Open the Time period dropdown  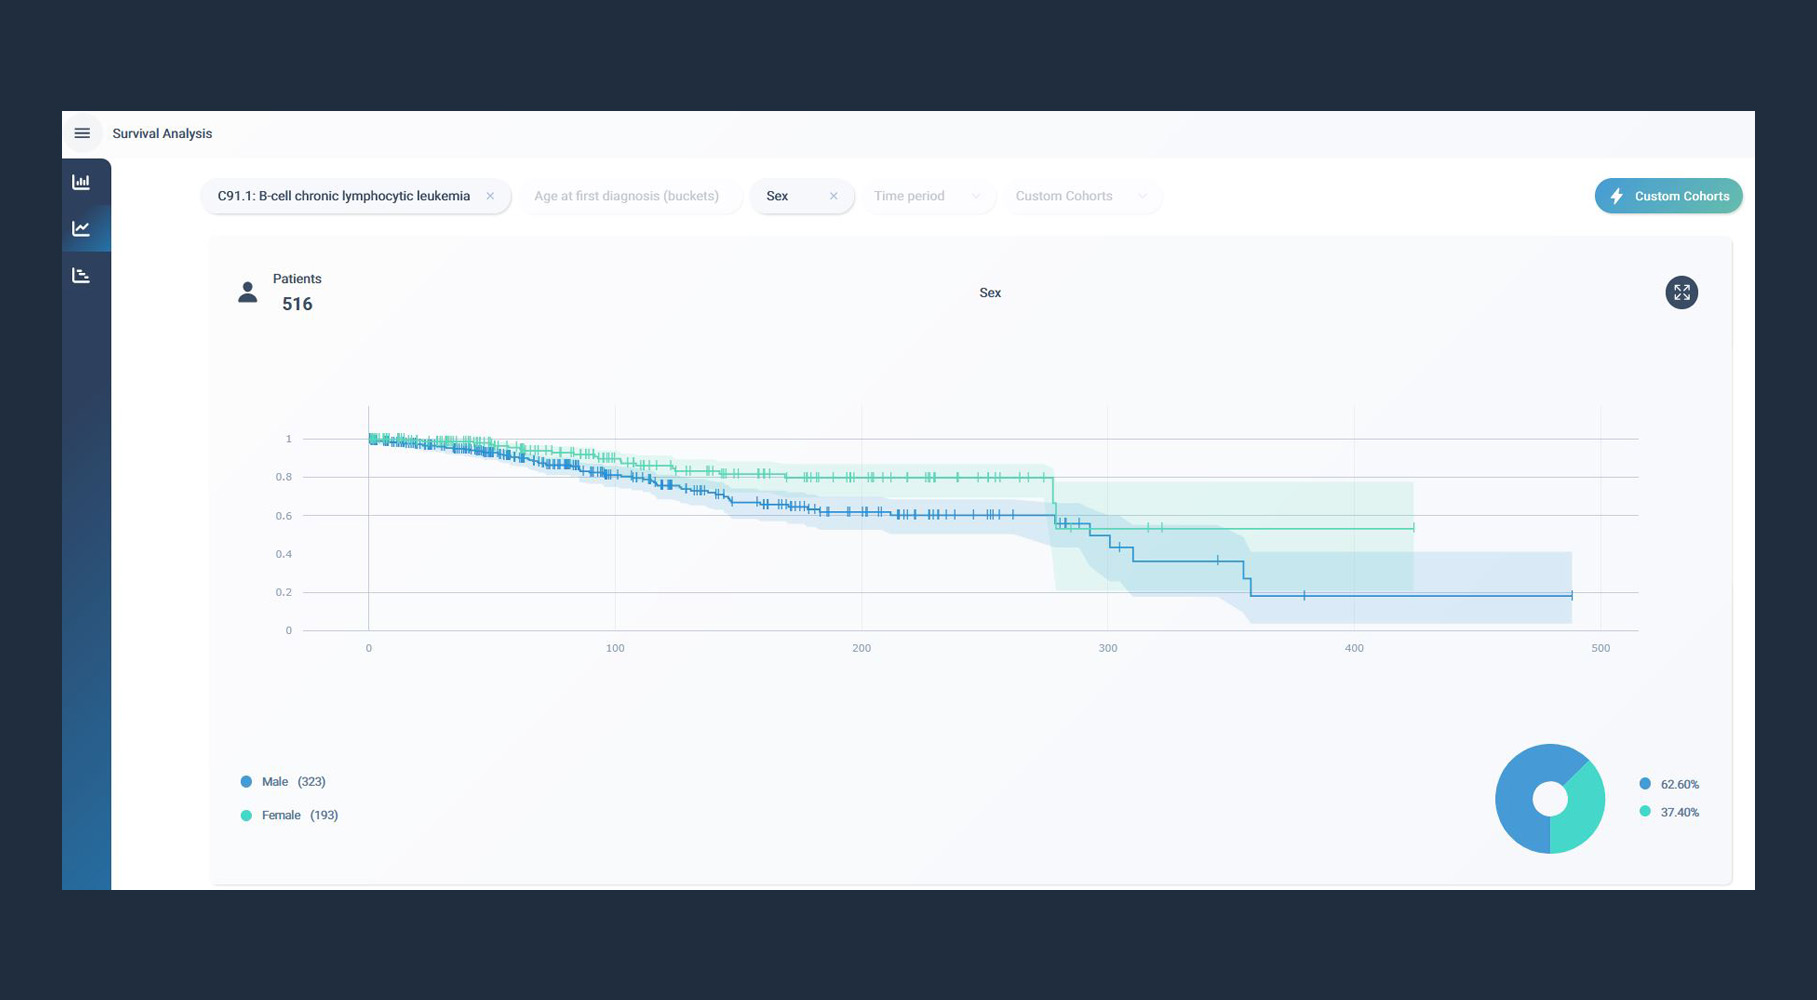(928, 196)
